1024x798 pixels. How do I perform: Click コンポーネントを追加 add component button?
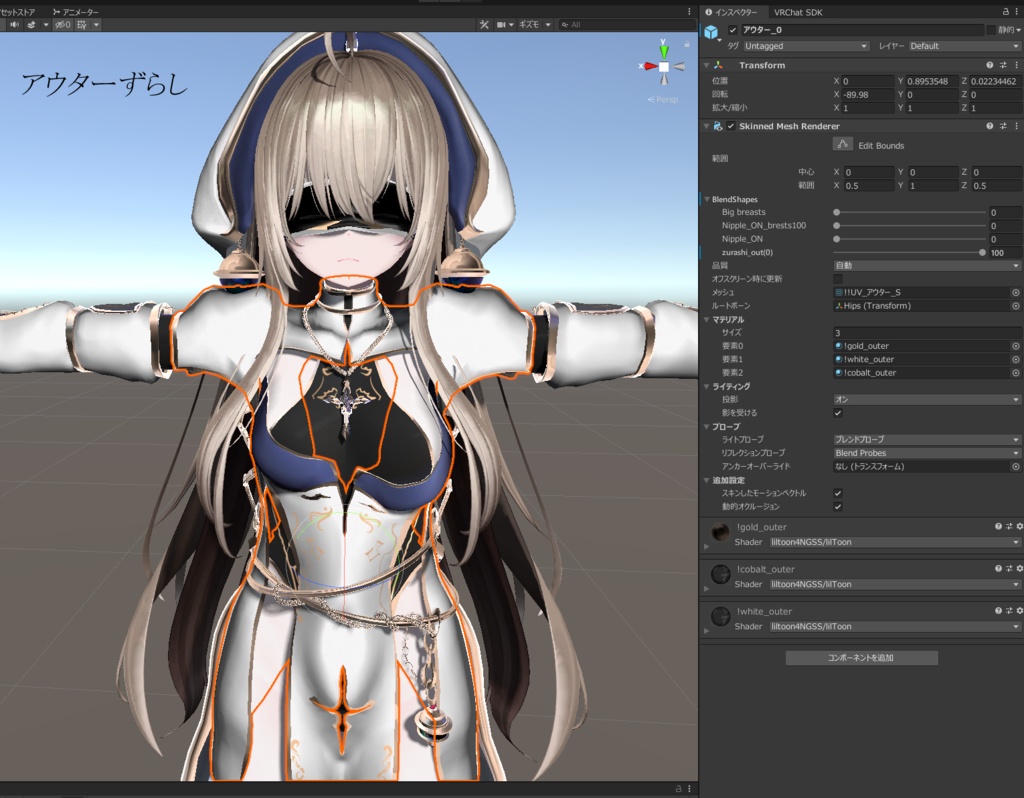[x=861, y=658]
